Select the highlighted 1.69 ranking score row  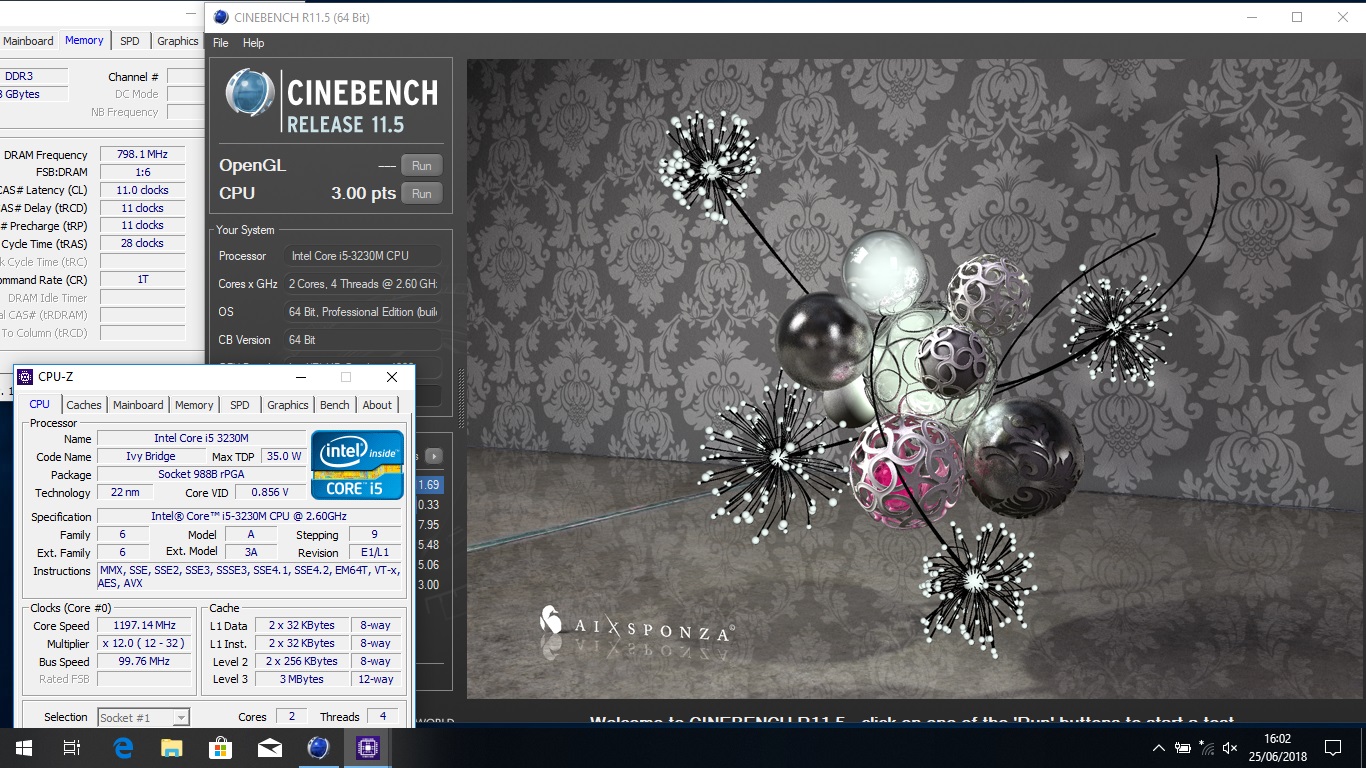[428, 485]
